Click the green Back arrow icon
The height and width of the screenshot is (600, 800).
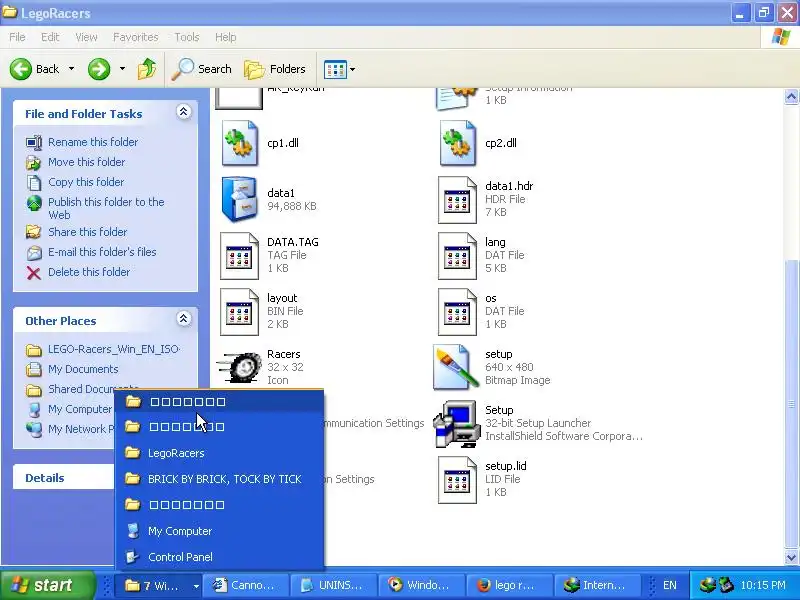pos(21,69)
